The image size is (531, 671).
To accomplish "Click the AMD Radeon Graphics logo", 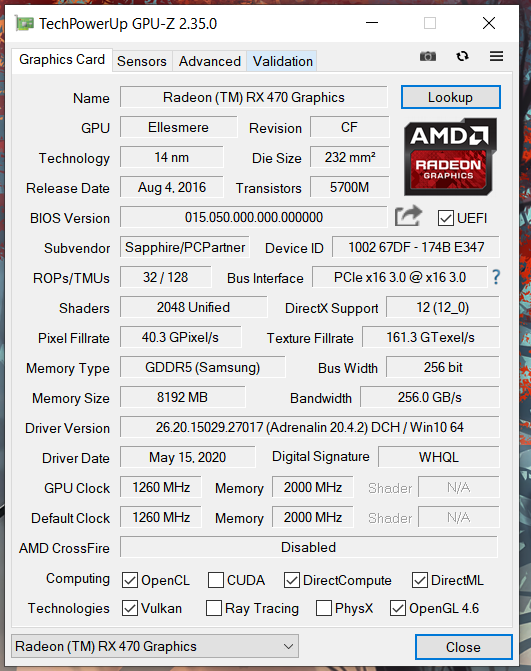I will click(450, 157).
